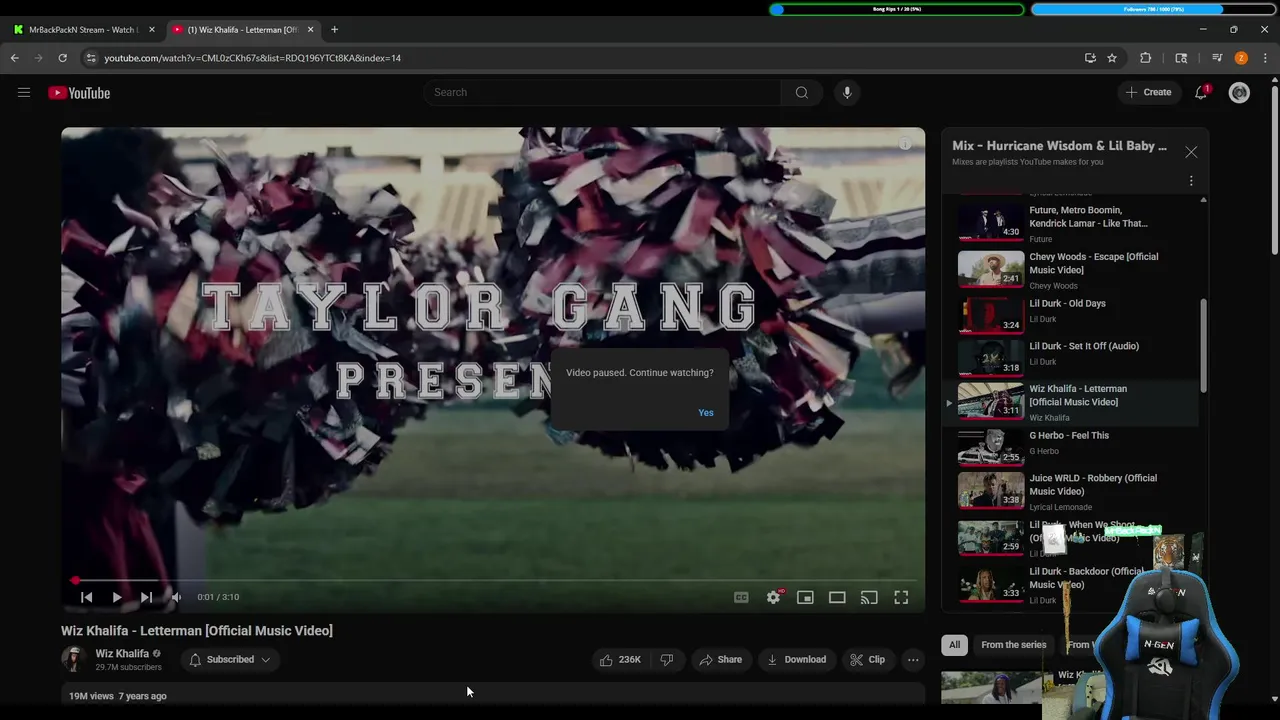Skip to the next video
Viewport: 1280px width, 720px height.
(147, 597)
